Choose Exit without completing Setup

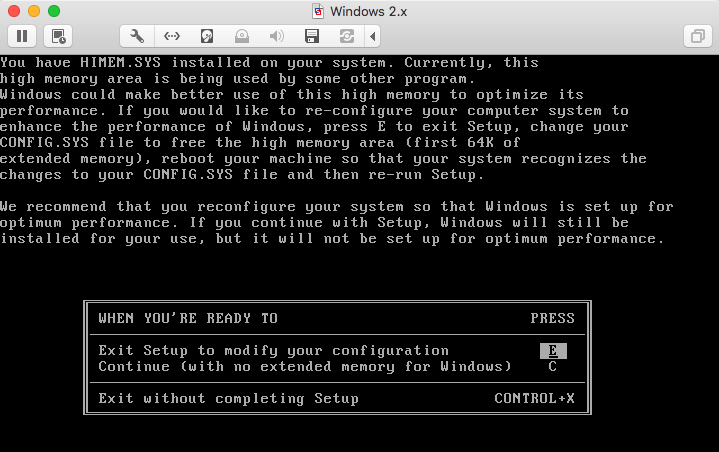pos(228,399)
